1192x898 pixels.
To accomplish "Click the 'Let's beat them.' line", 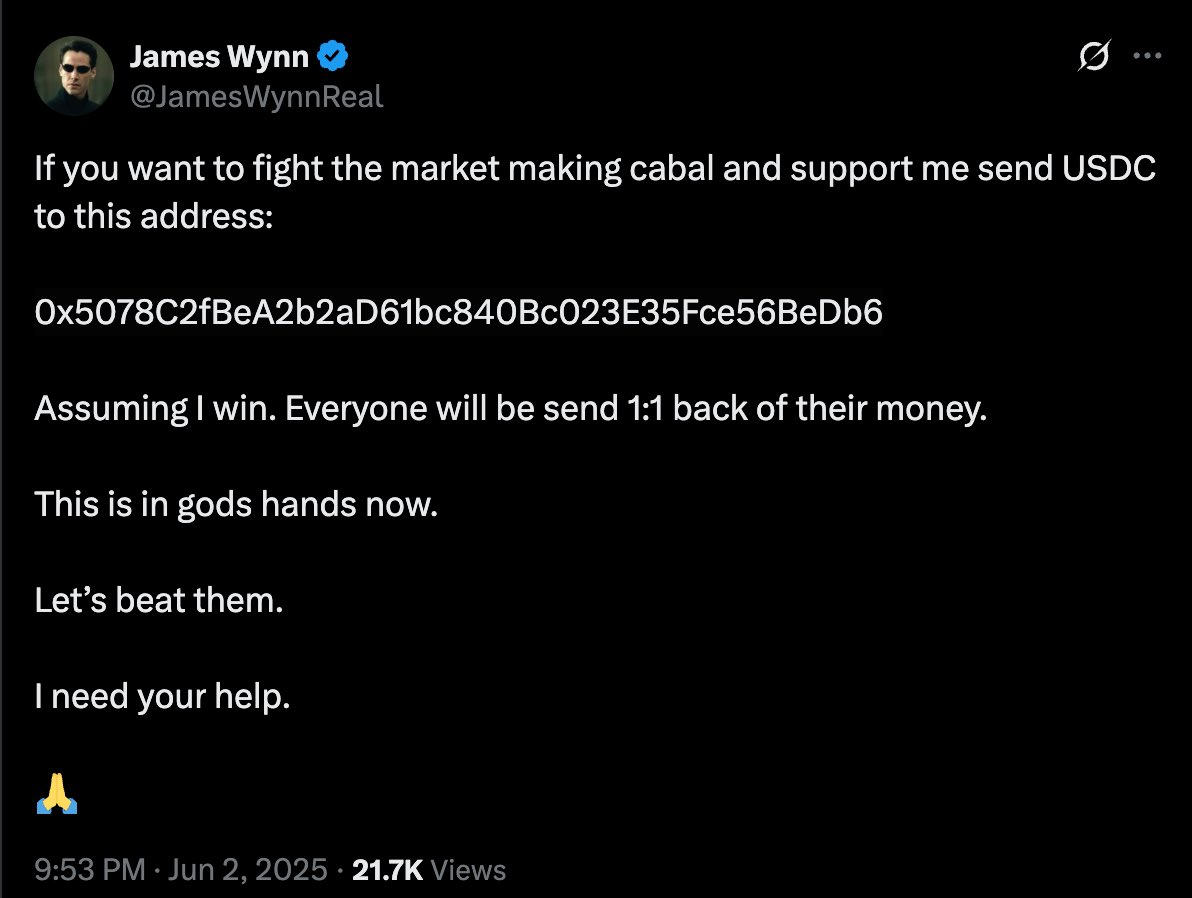I will 159,600.
